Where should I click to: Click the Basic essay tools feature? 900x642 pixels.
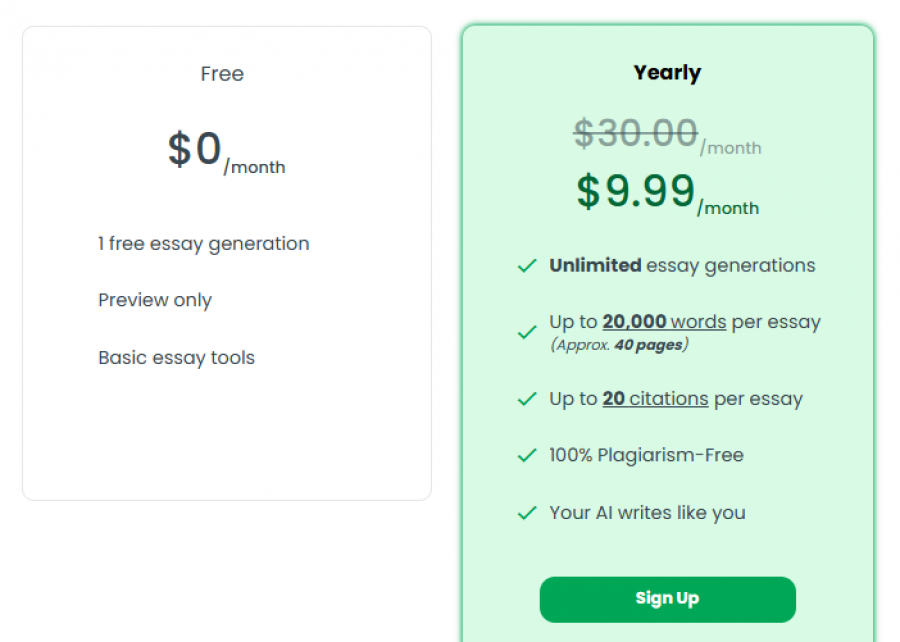tap(176, 357)
